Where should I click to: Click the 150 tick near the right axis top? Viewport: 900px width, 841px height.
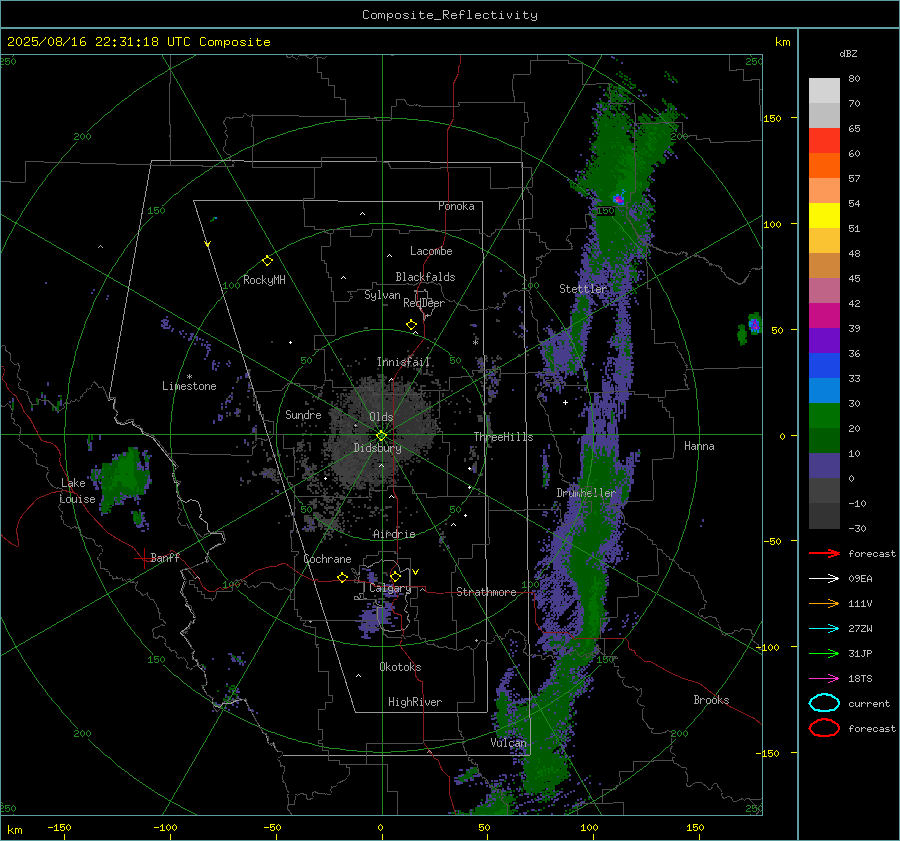click(772, 118)
